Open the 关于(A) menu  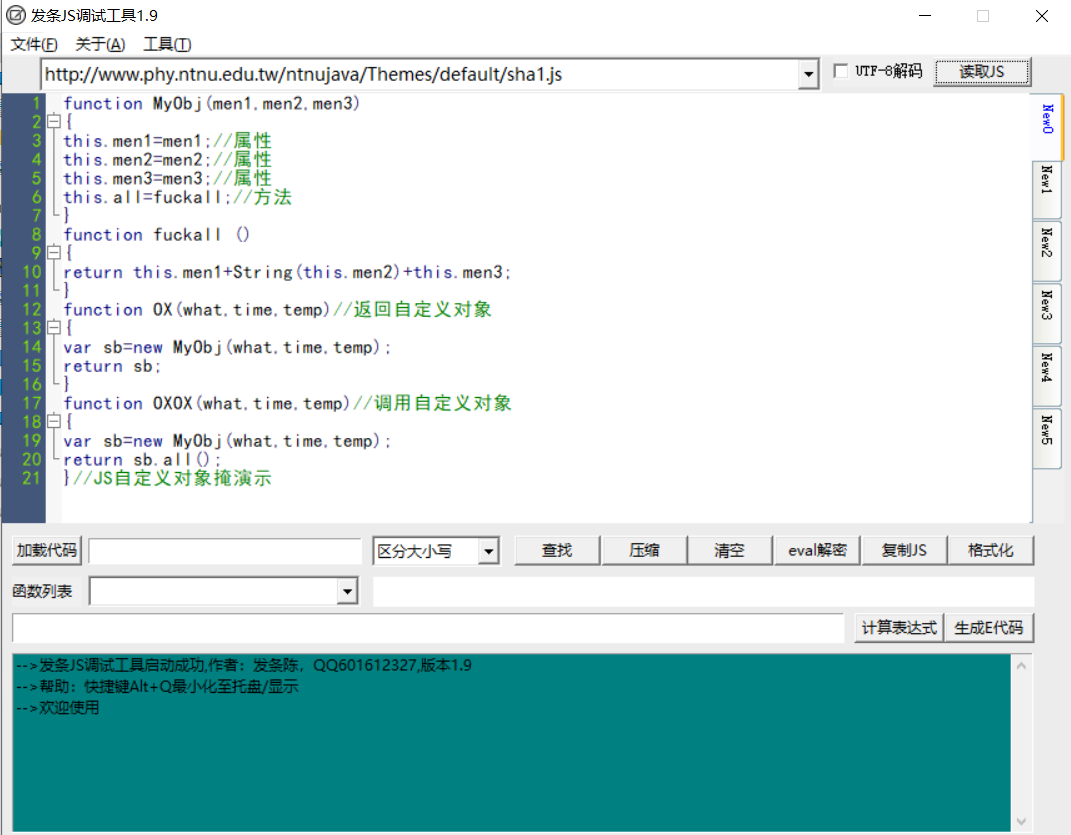100,44
